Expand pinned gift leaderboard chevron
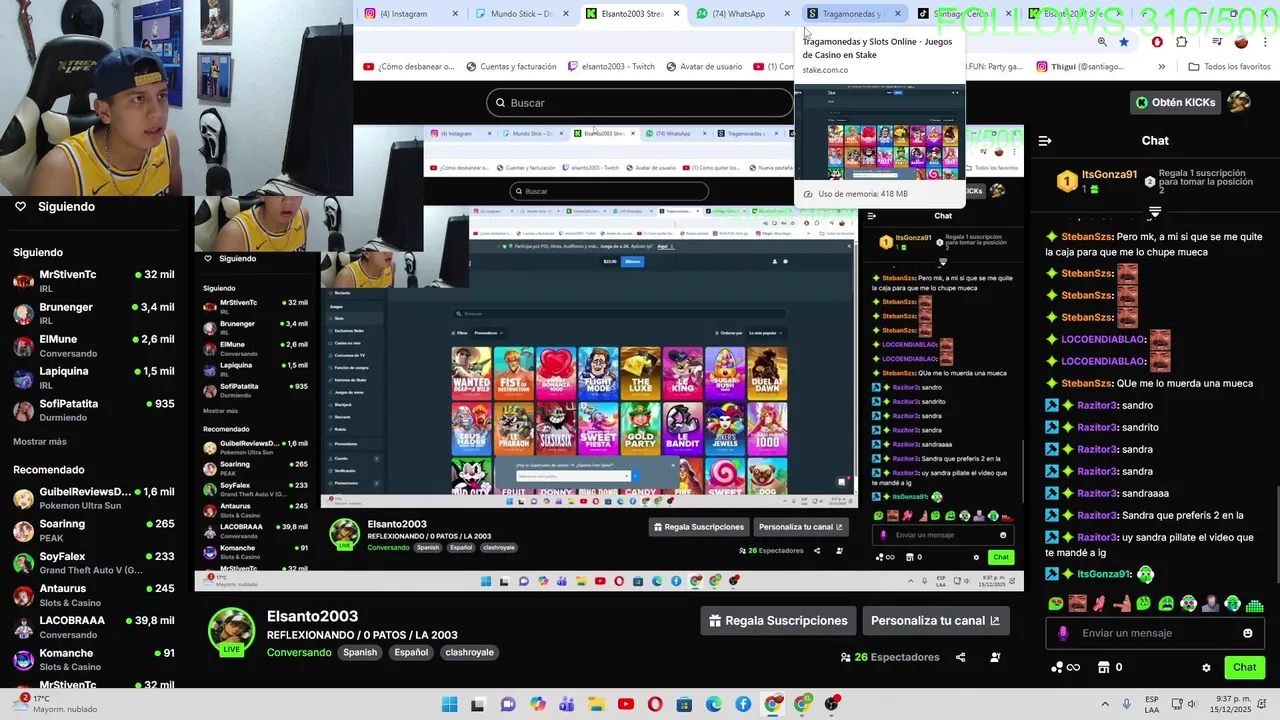Screen dimensions: 1280x720 [x=1155, y=212]
